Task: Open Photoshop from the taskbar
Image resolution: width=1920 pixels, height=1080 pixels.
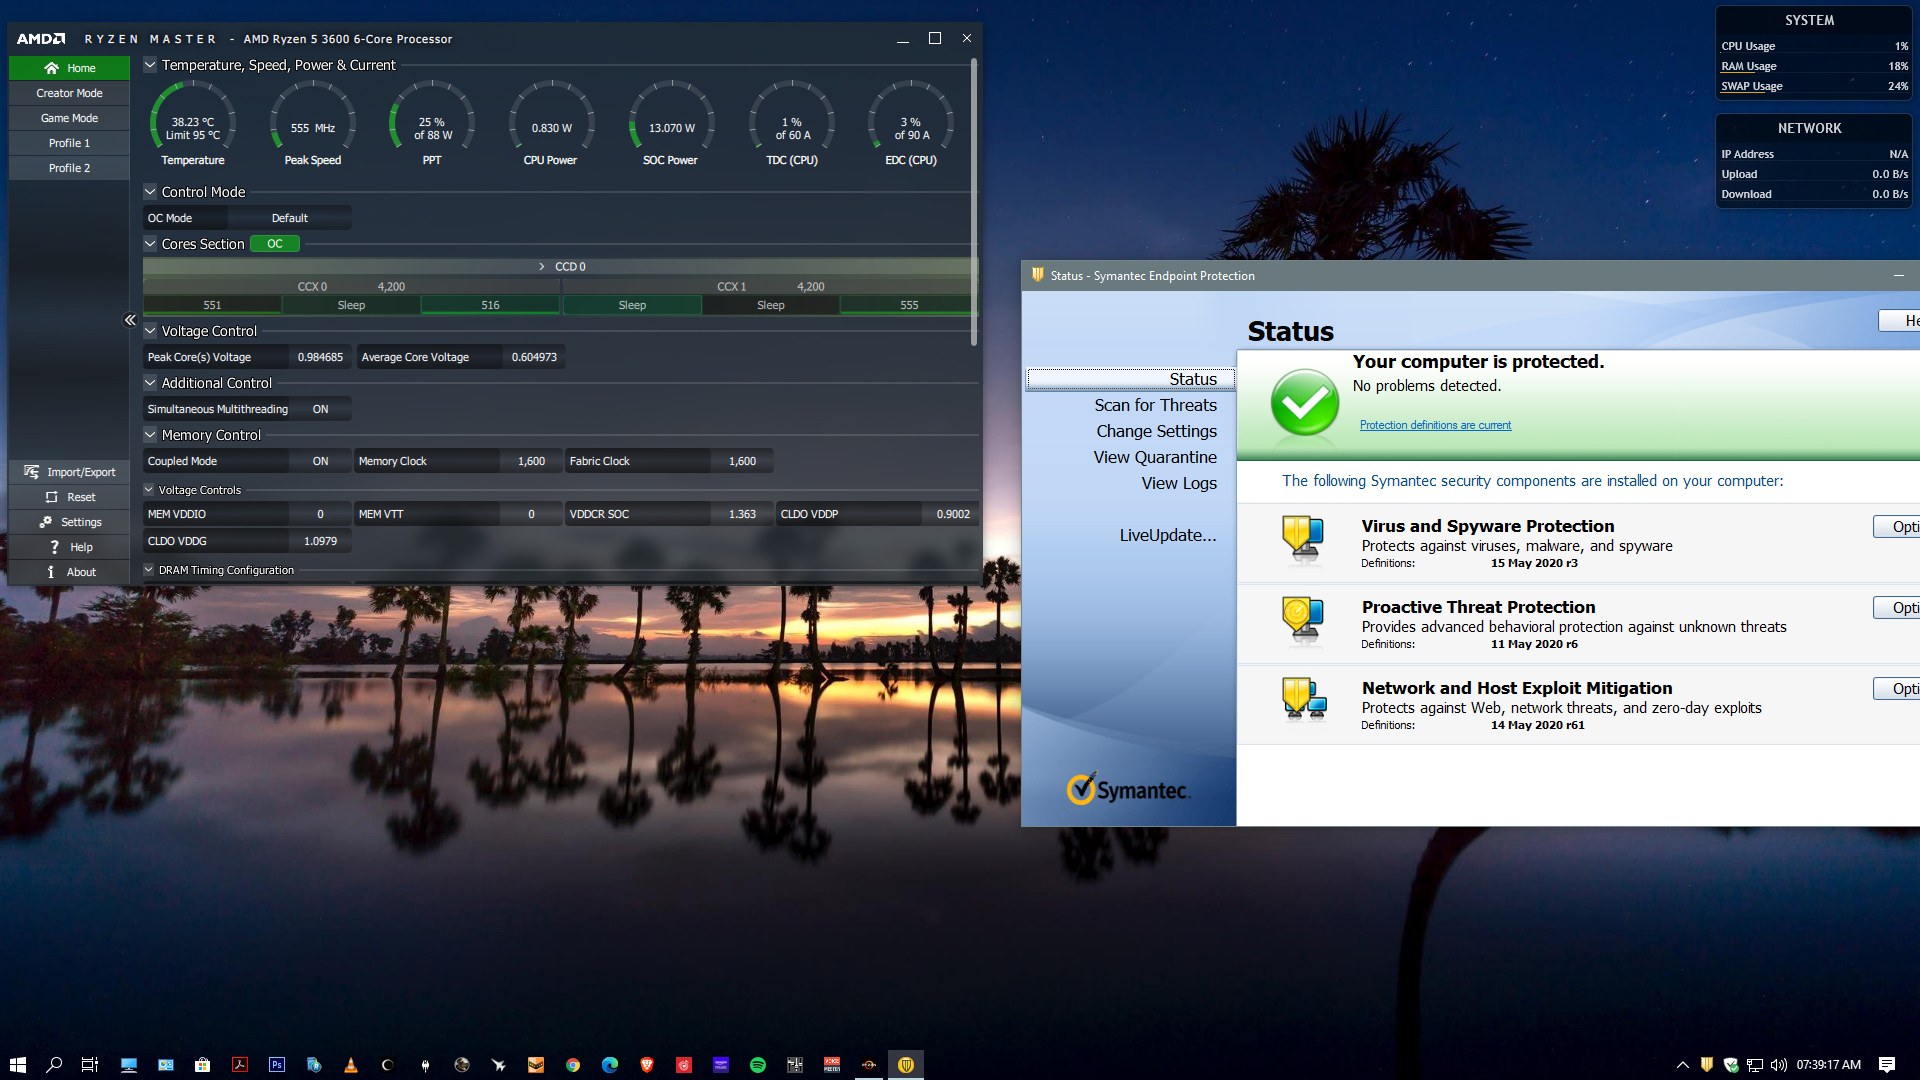Action: pos(277,1065)
